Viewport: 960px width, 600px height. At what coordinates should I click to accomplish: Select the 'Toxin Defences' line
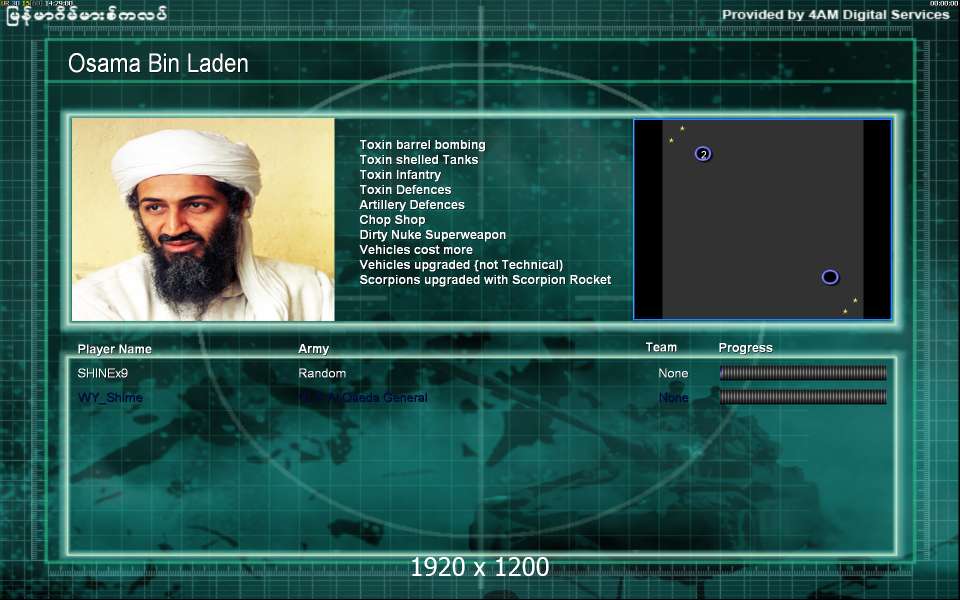point(405,190)
